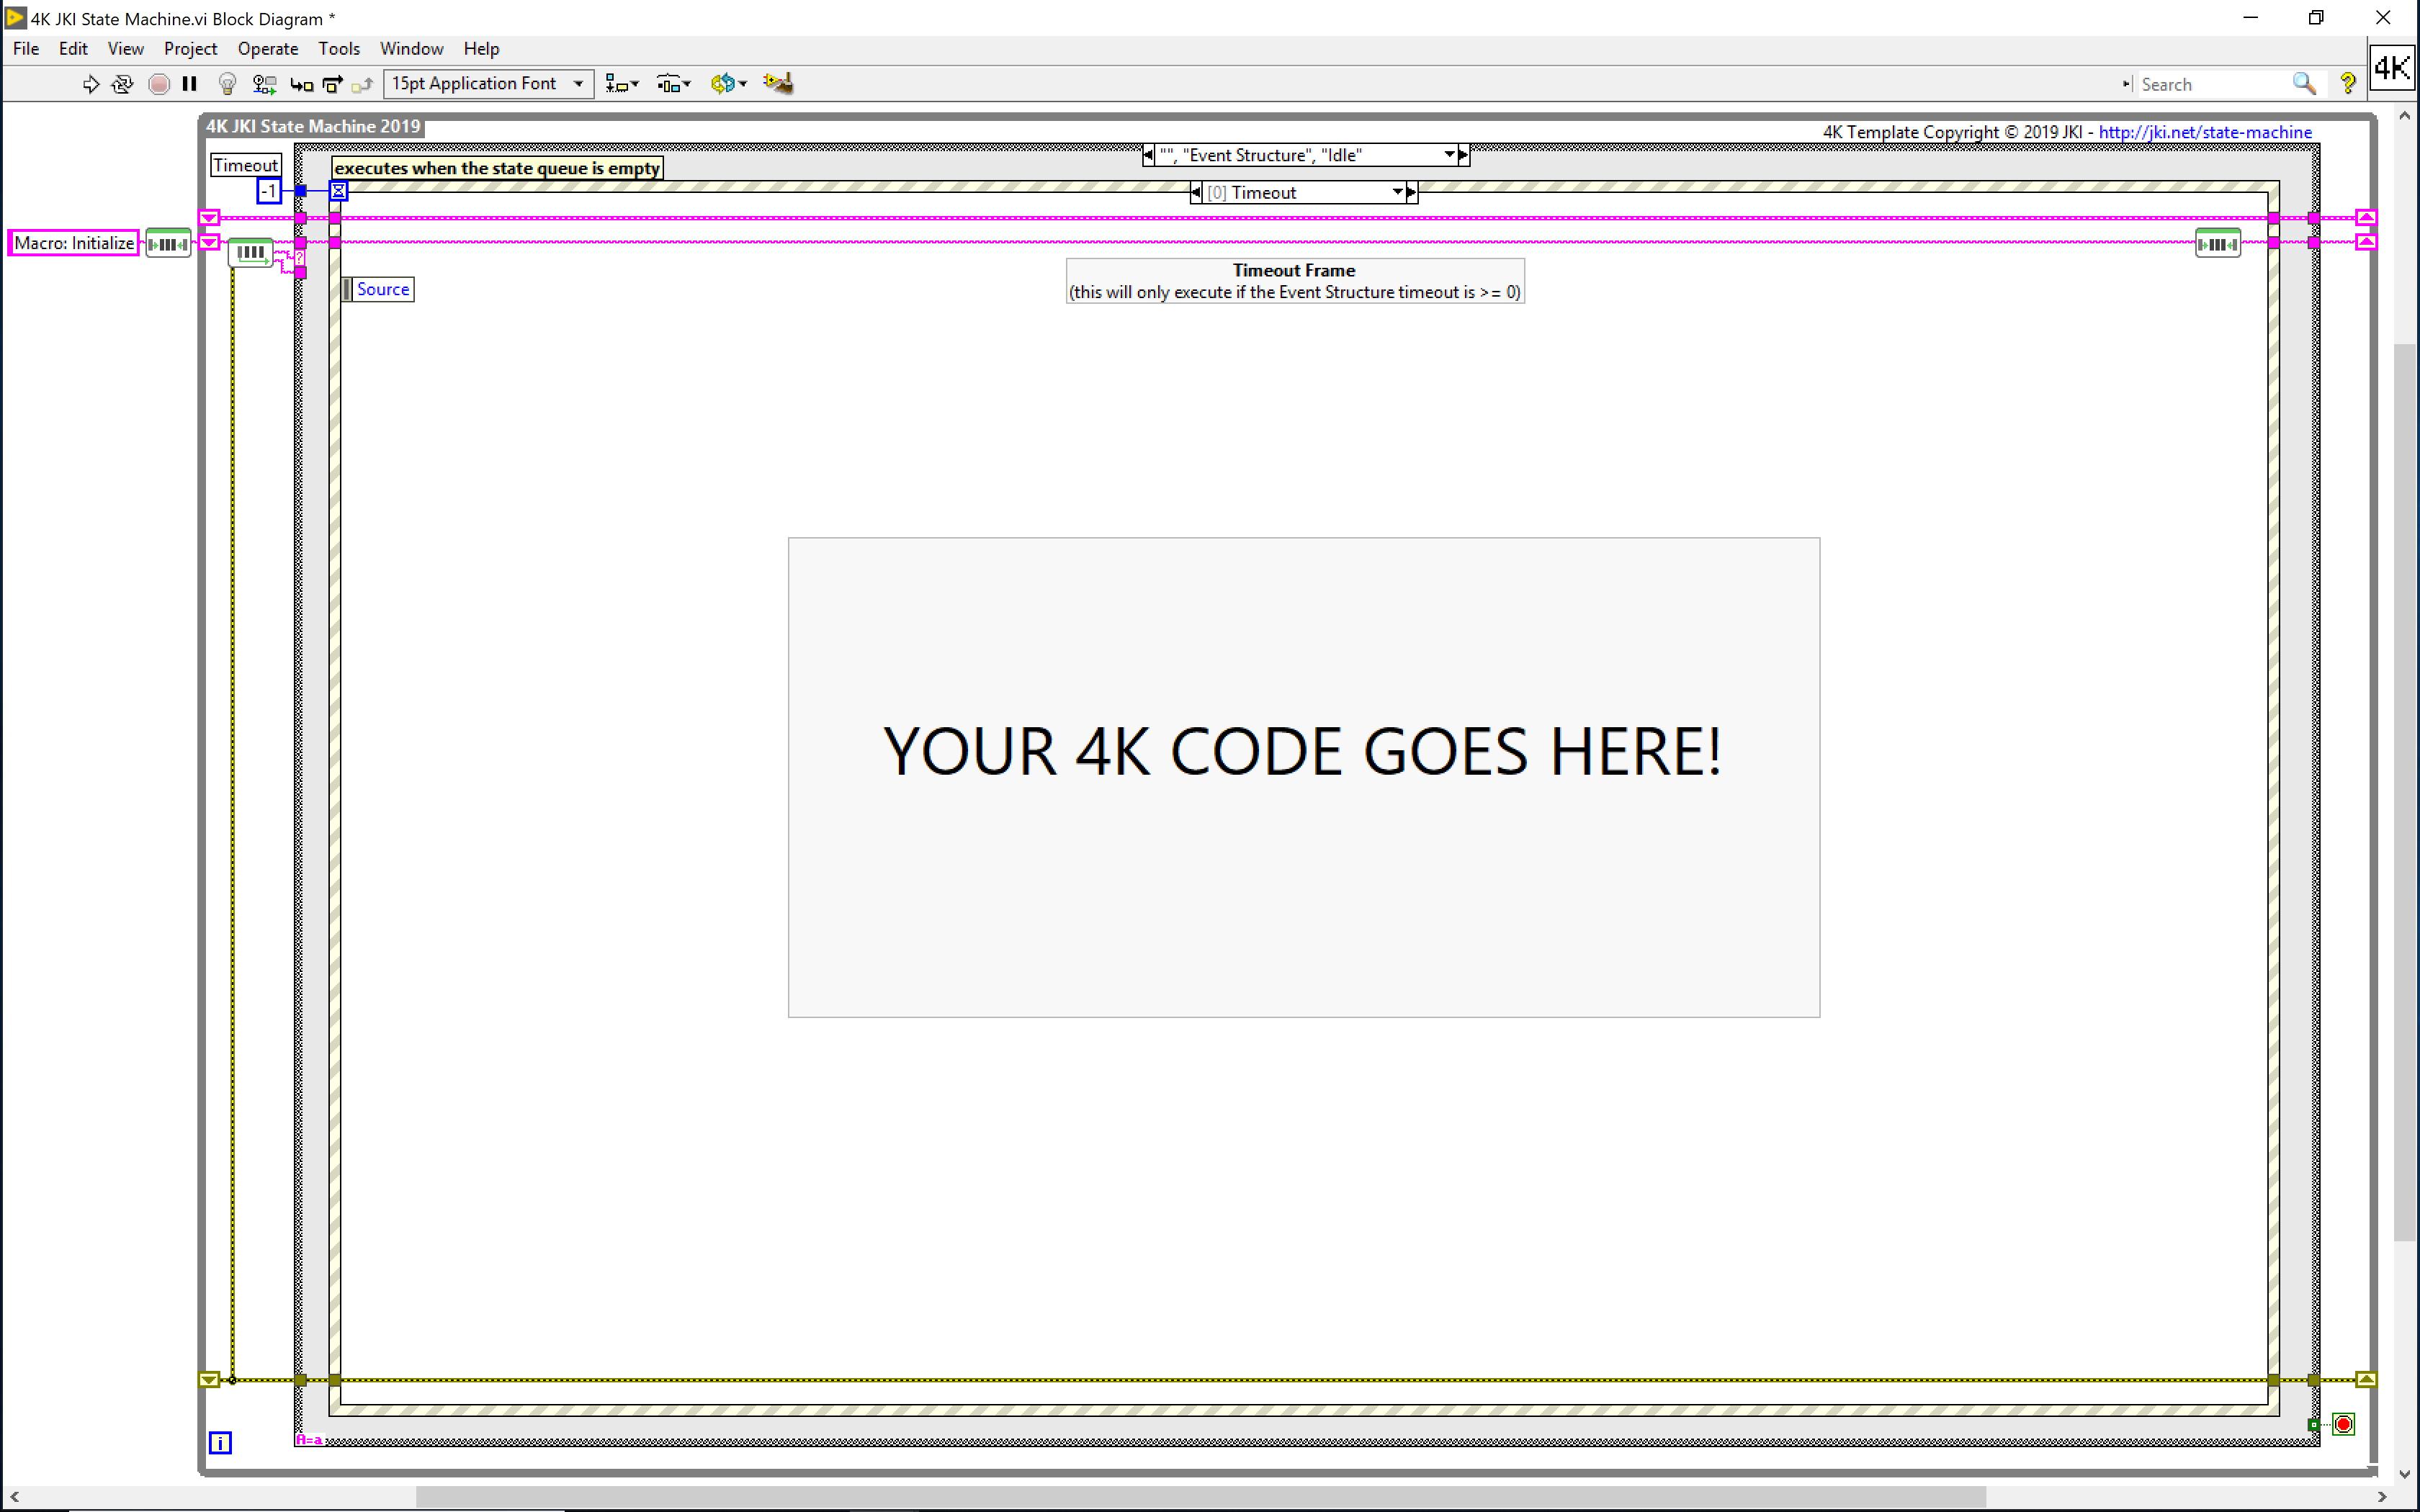Open the 15pt Application Font dropdown
The height and width of the screenshot is (1512, 2420).
point(578,84)
